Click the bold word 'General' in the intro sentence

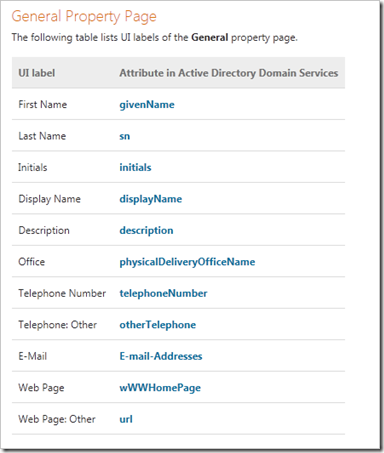pos(210,37)
